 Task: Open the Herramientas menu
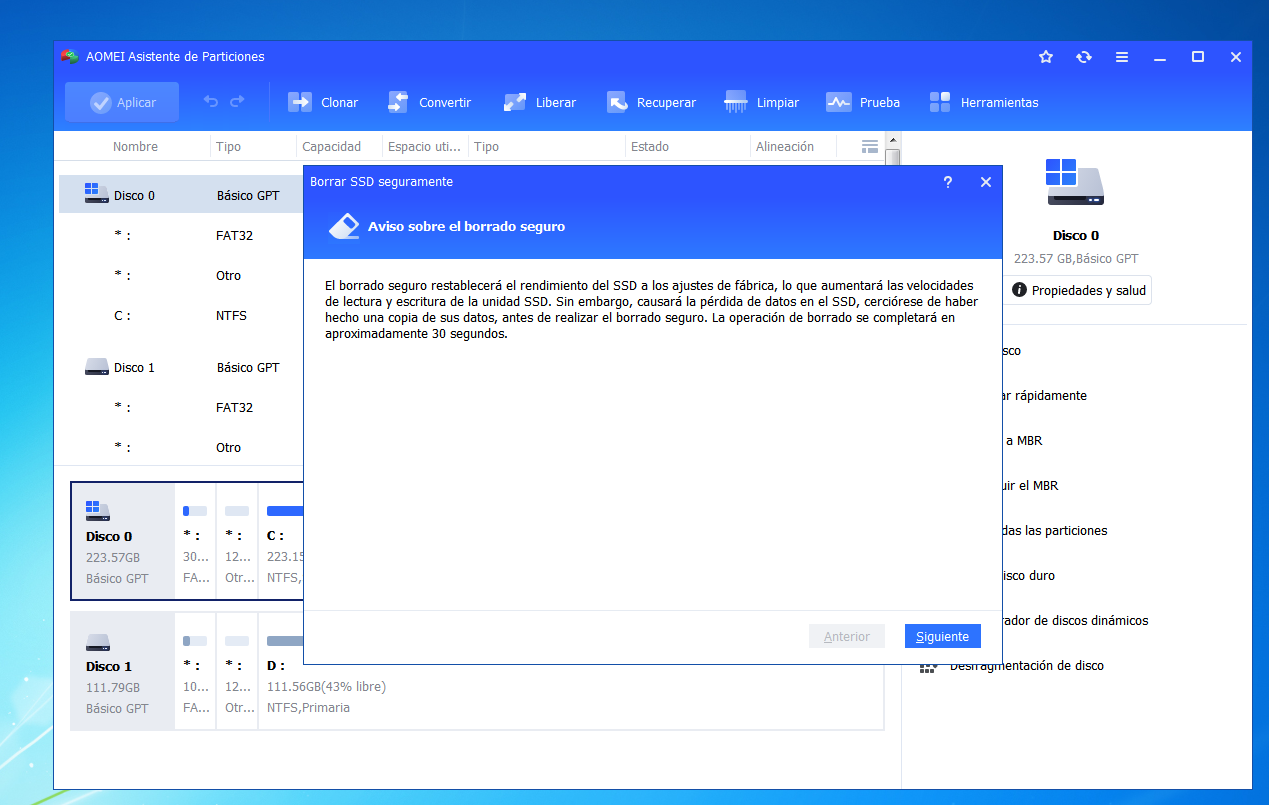pos(940,102)
